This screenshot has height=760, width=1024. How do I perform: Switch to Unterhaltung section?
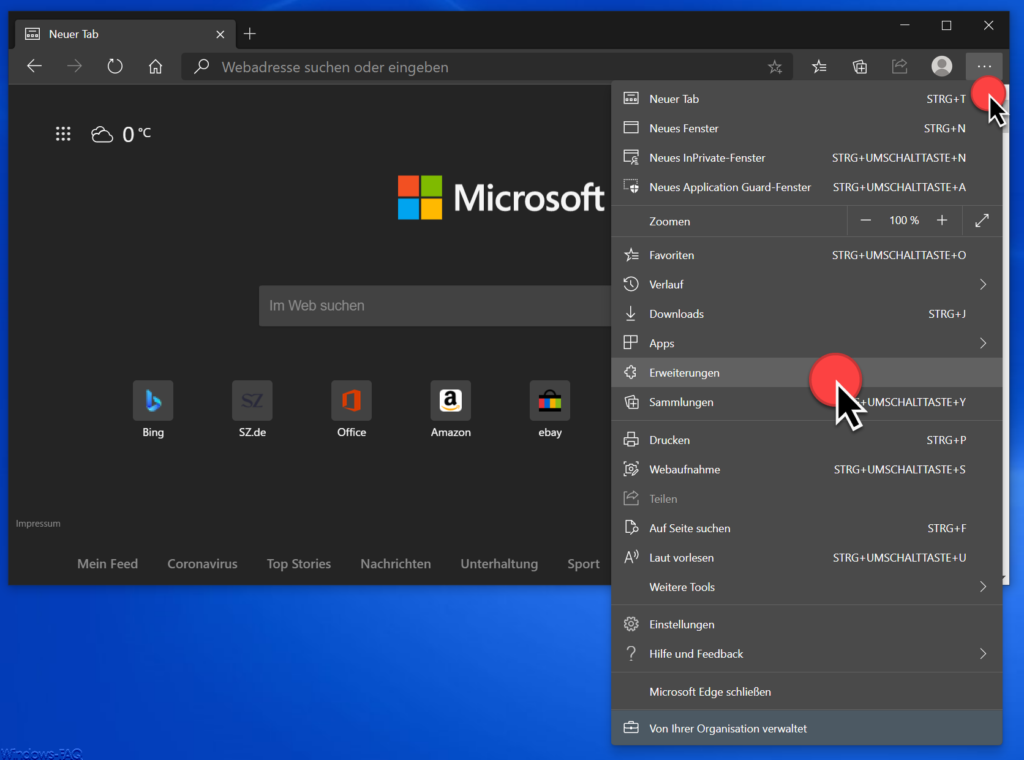click(x=499, y=563)
